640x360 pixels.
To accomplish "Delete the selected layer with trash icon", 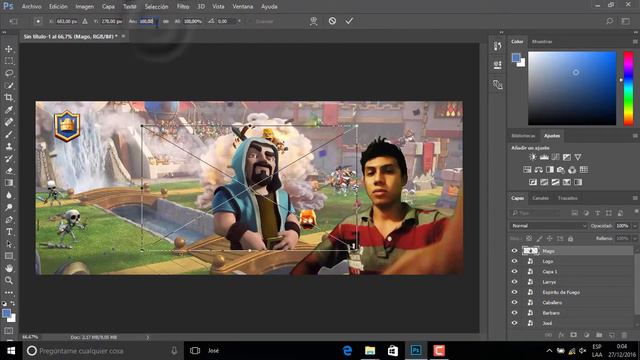I will 624,335.
